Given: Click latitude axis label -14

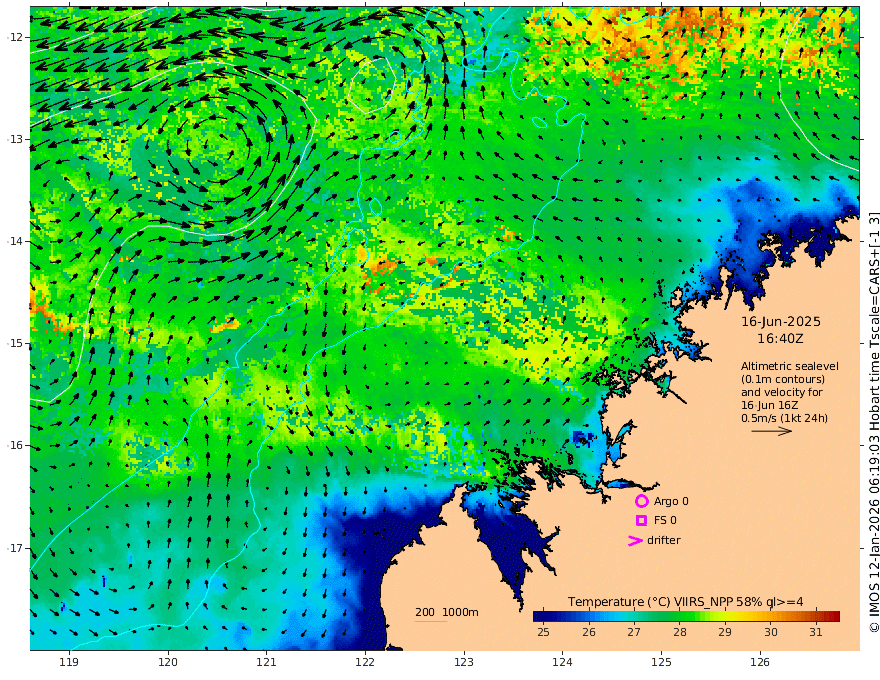Looking at the screenshot, I should [x=15, y=241].
